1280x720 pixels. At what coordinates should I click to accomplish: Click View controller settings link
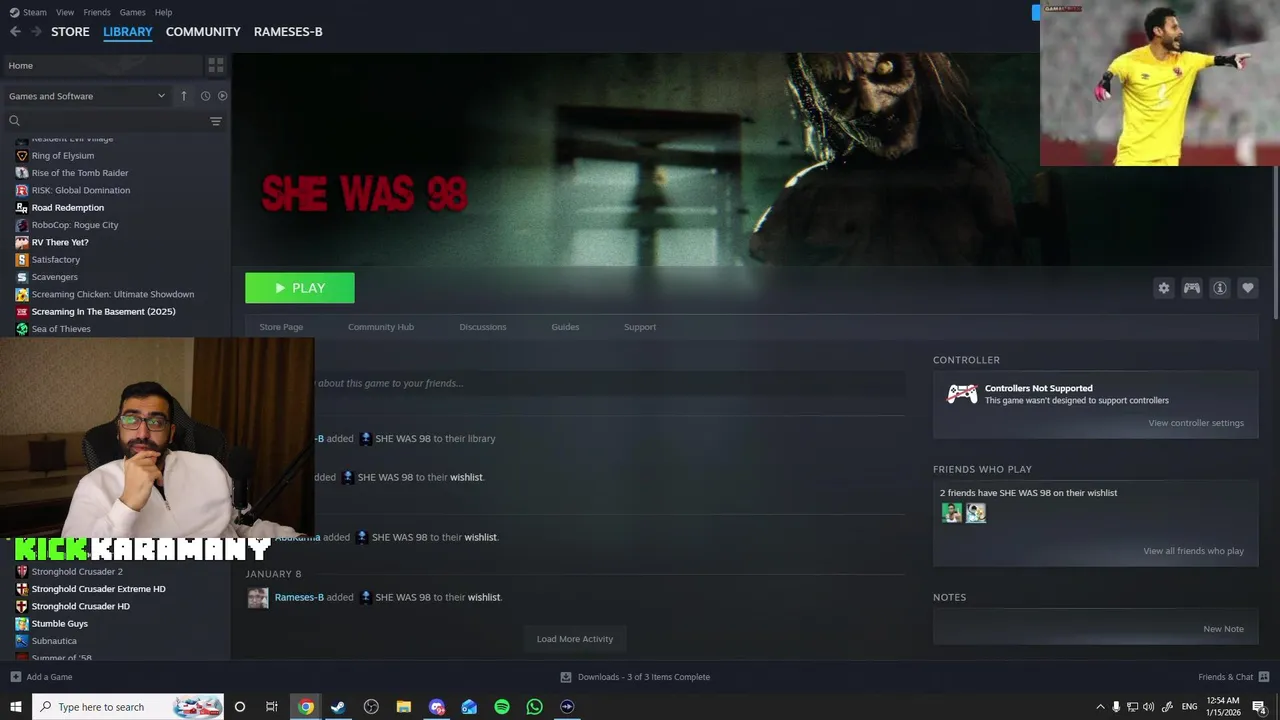pyautogui.click(x=1196, y=423)
